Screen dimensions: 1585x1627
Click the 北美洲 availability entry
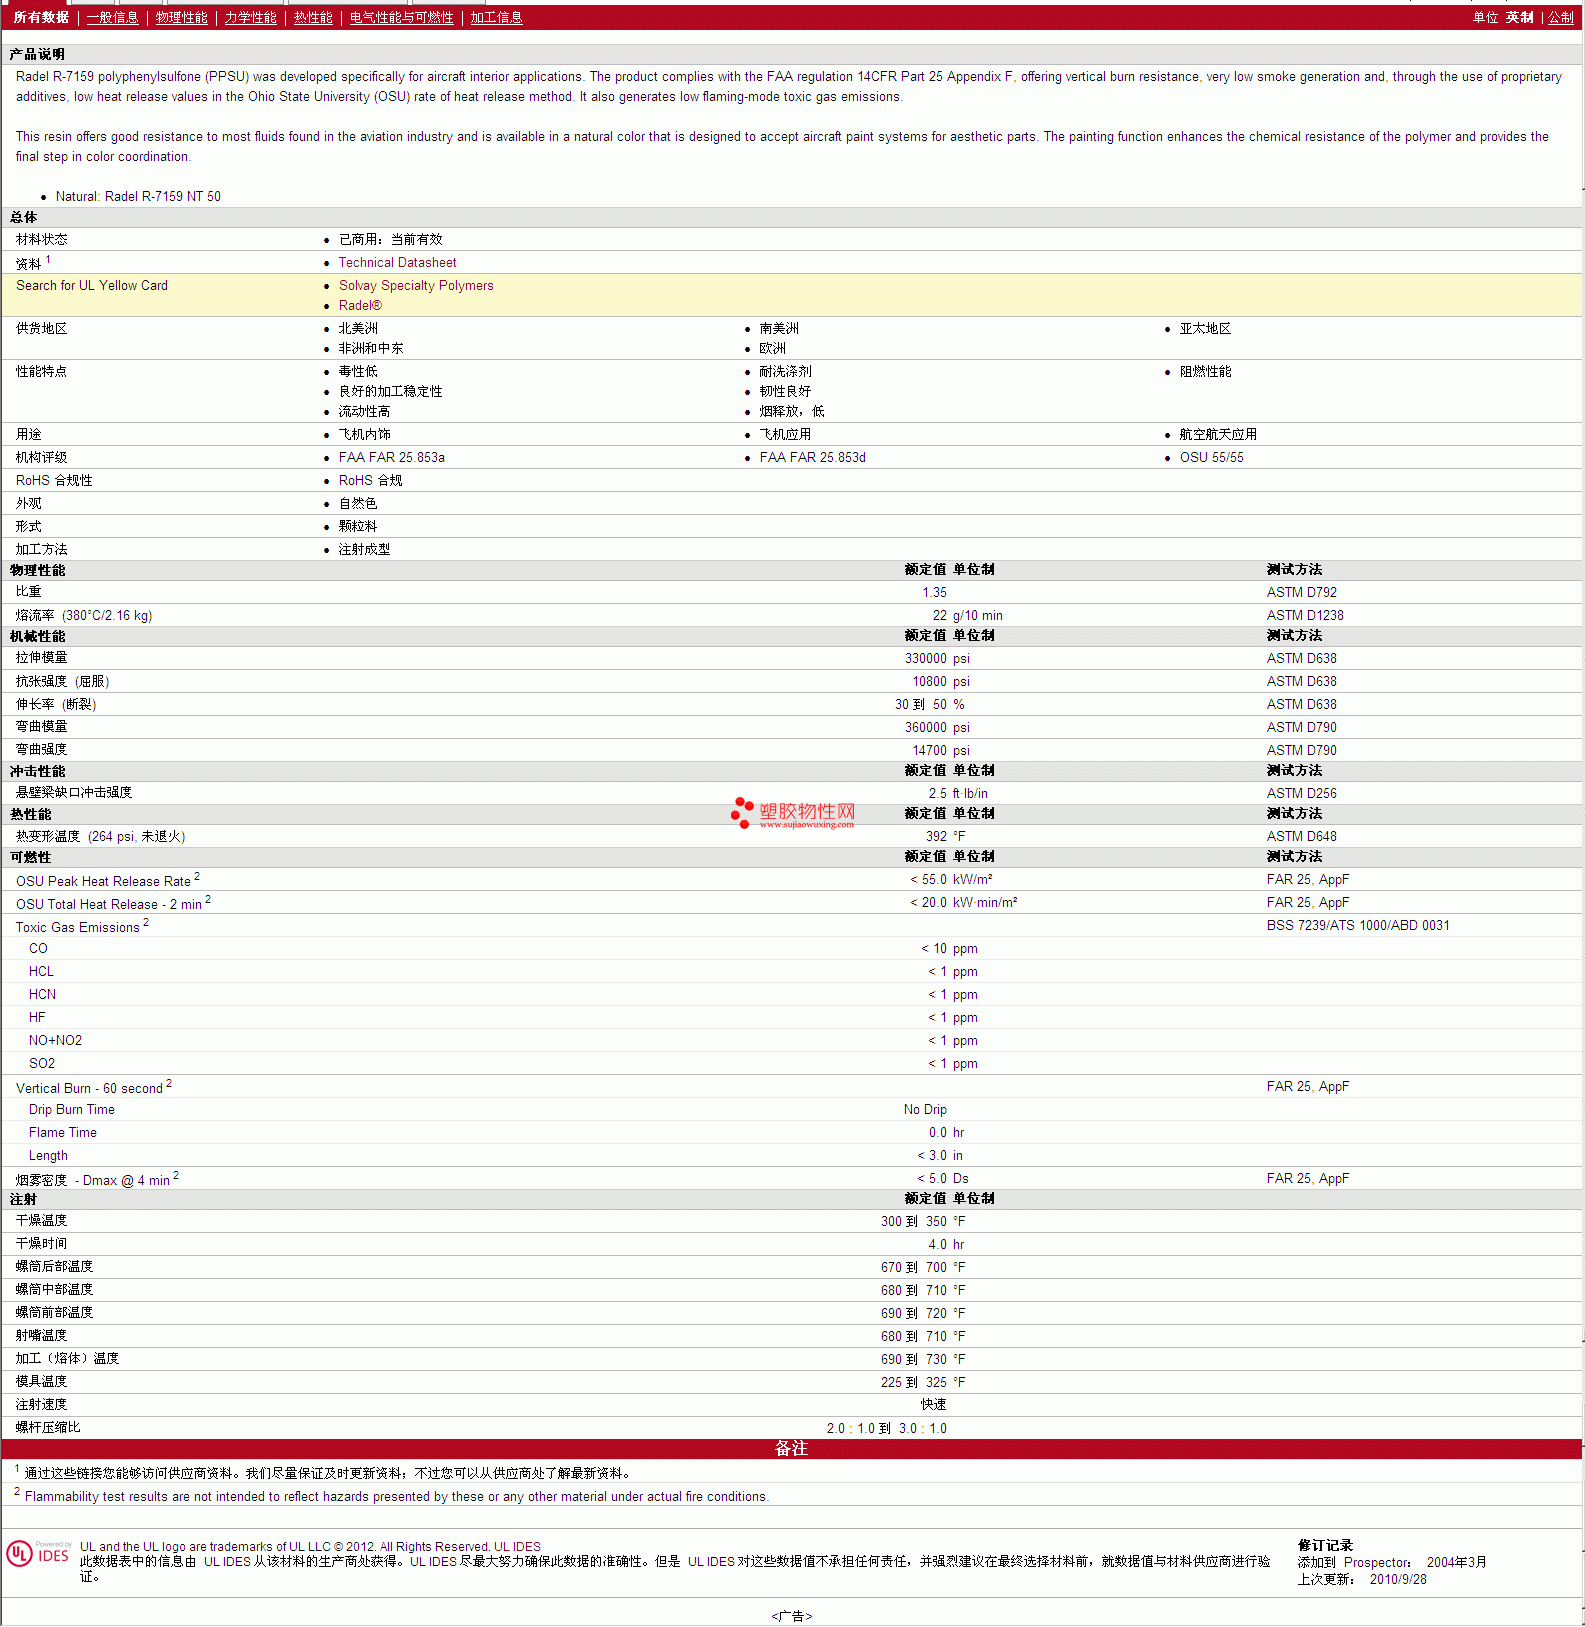coord(358,328)
